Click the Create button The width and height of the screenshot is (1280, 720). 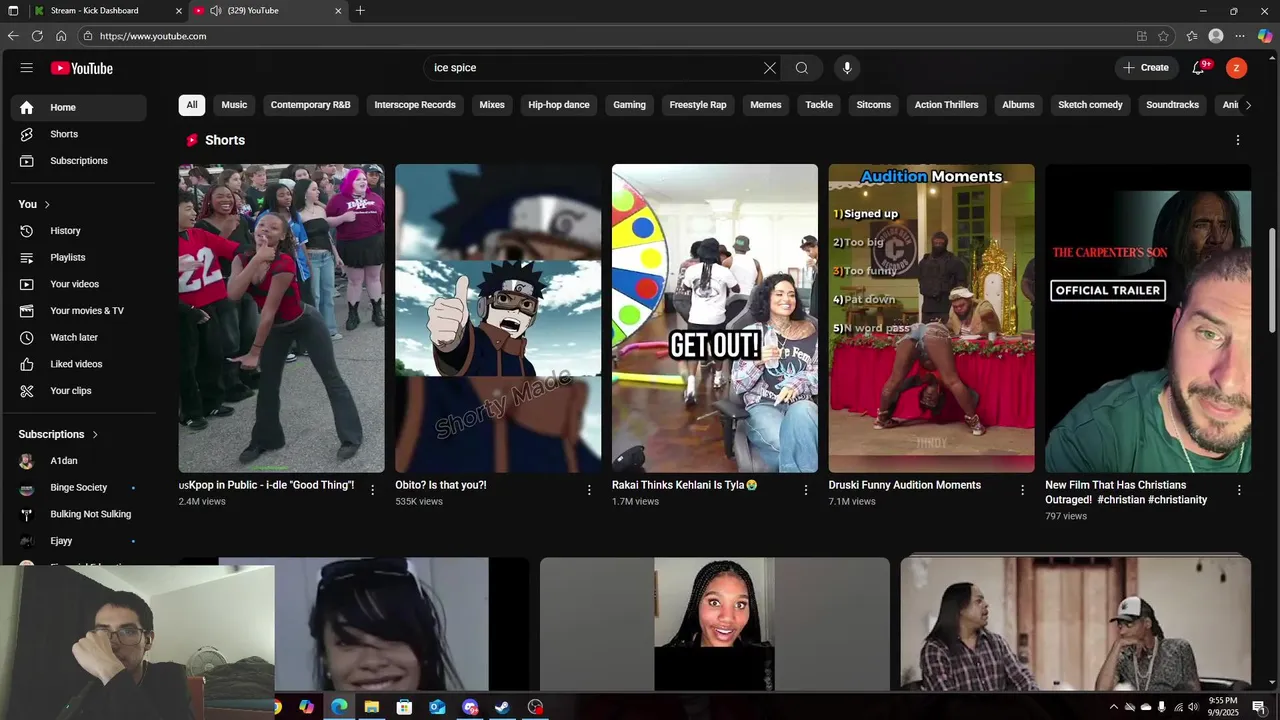pyautogui.click(x=1146, y=68)
